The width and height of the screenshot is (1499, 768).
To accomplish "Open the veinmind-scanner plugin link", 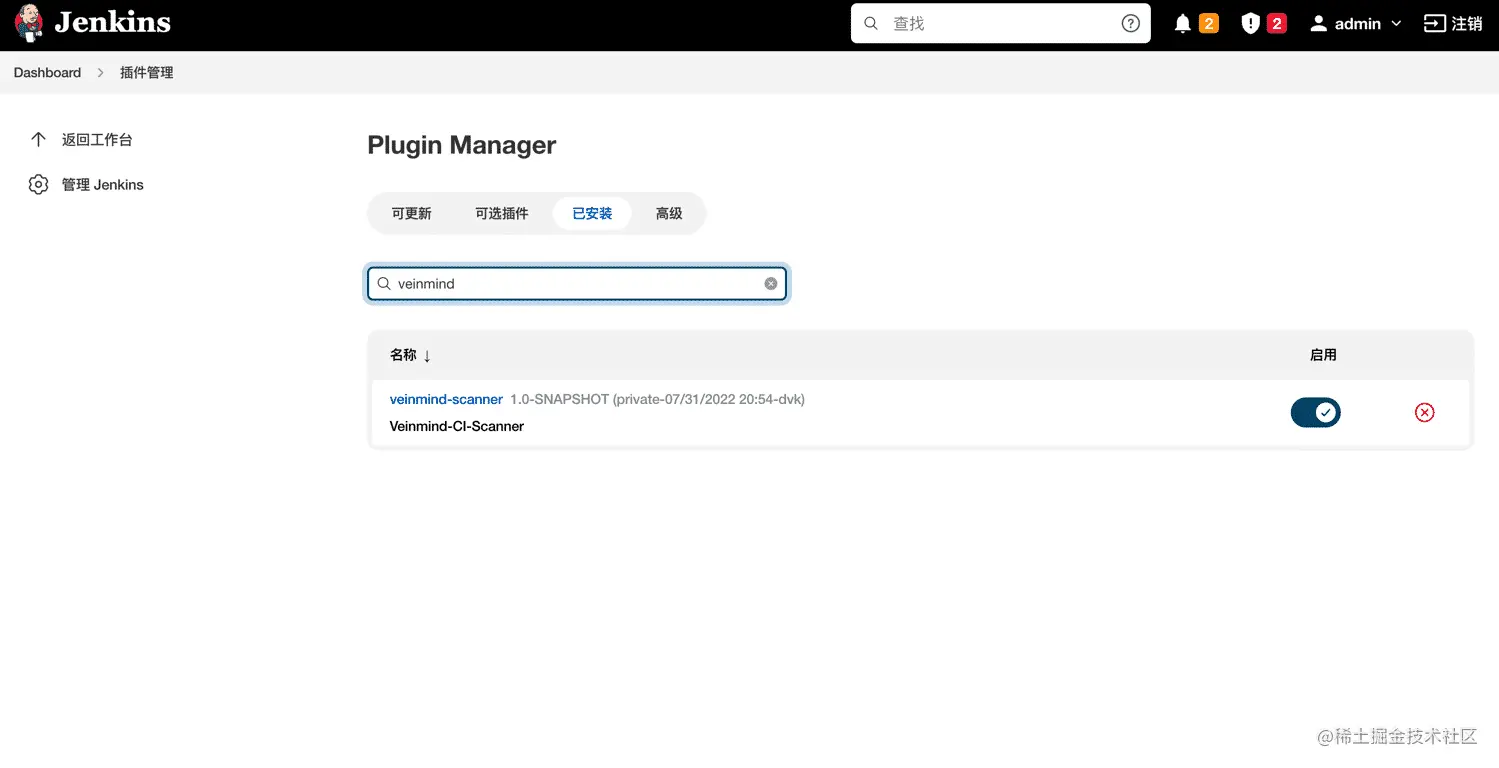I will (x=446, y=399).
